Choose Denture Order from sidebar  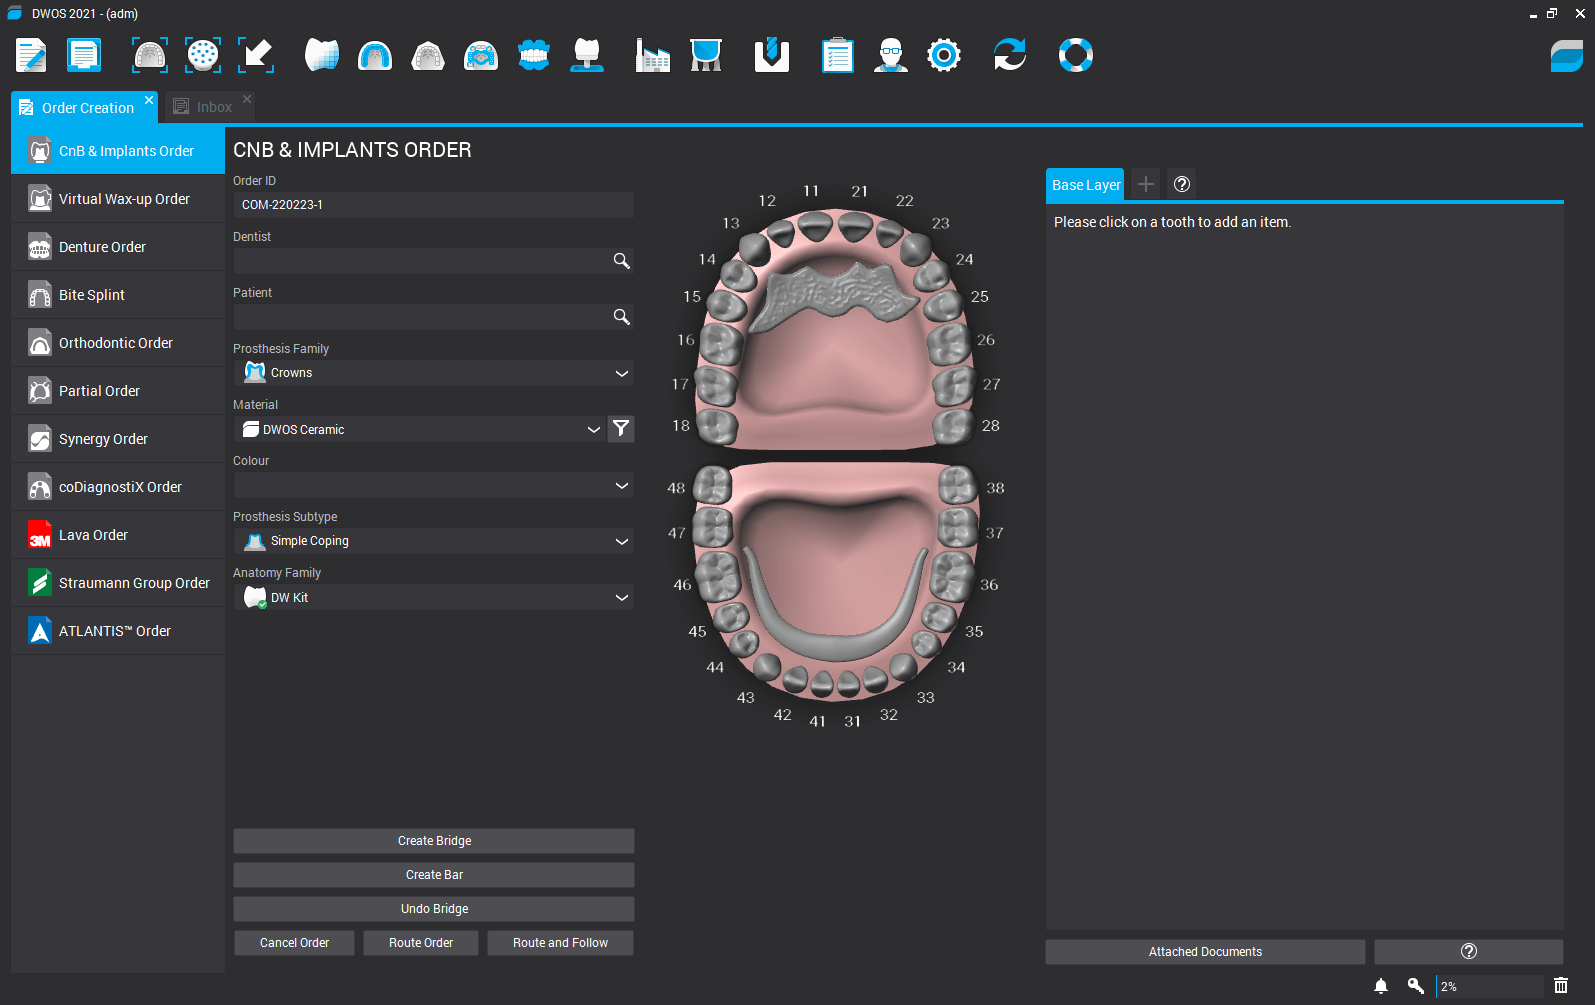click(x=118, y=247)
